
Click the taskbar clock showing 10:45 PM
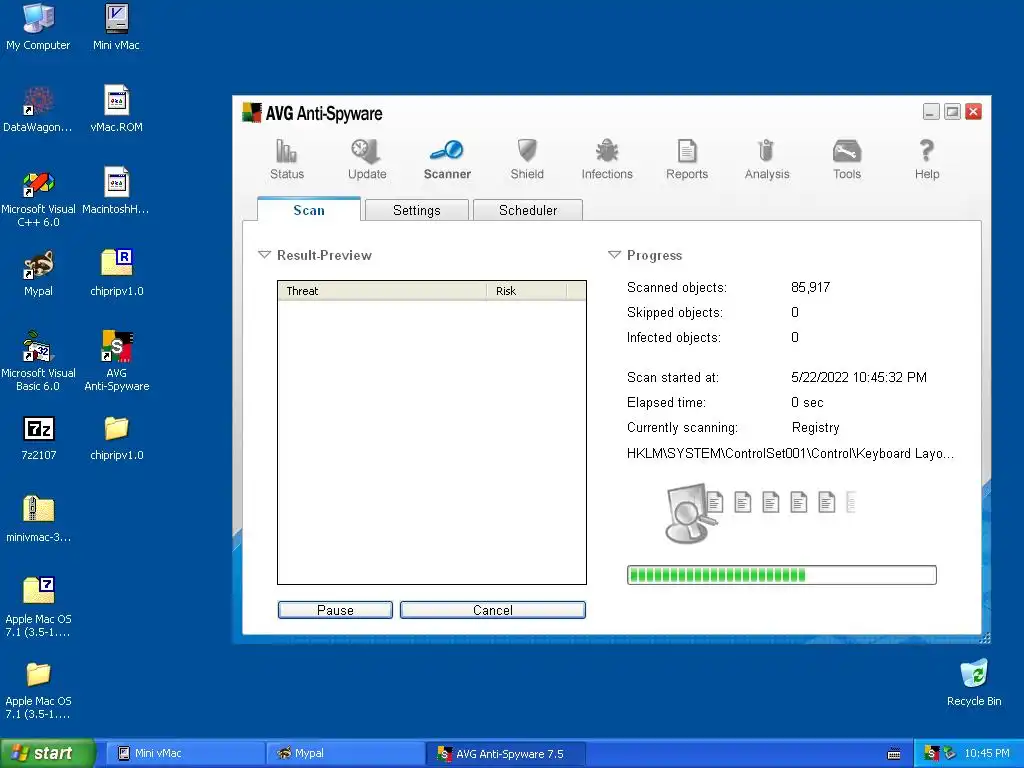pos(987,753)
